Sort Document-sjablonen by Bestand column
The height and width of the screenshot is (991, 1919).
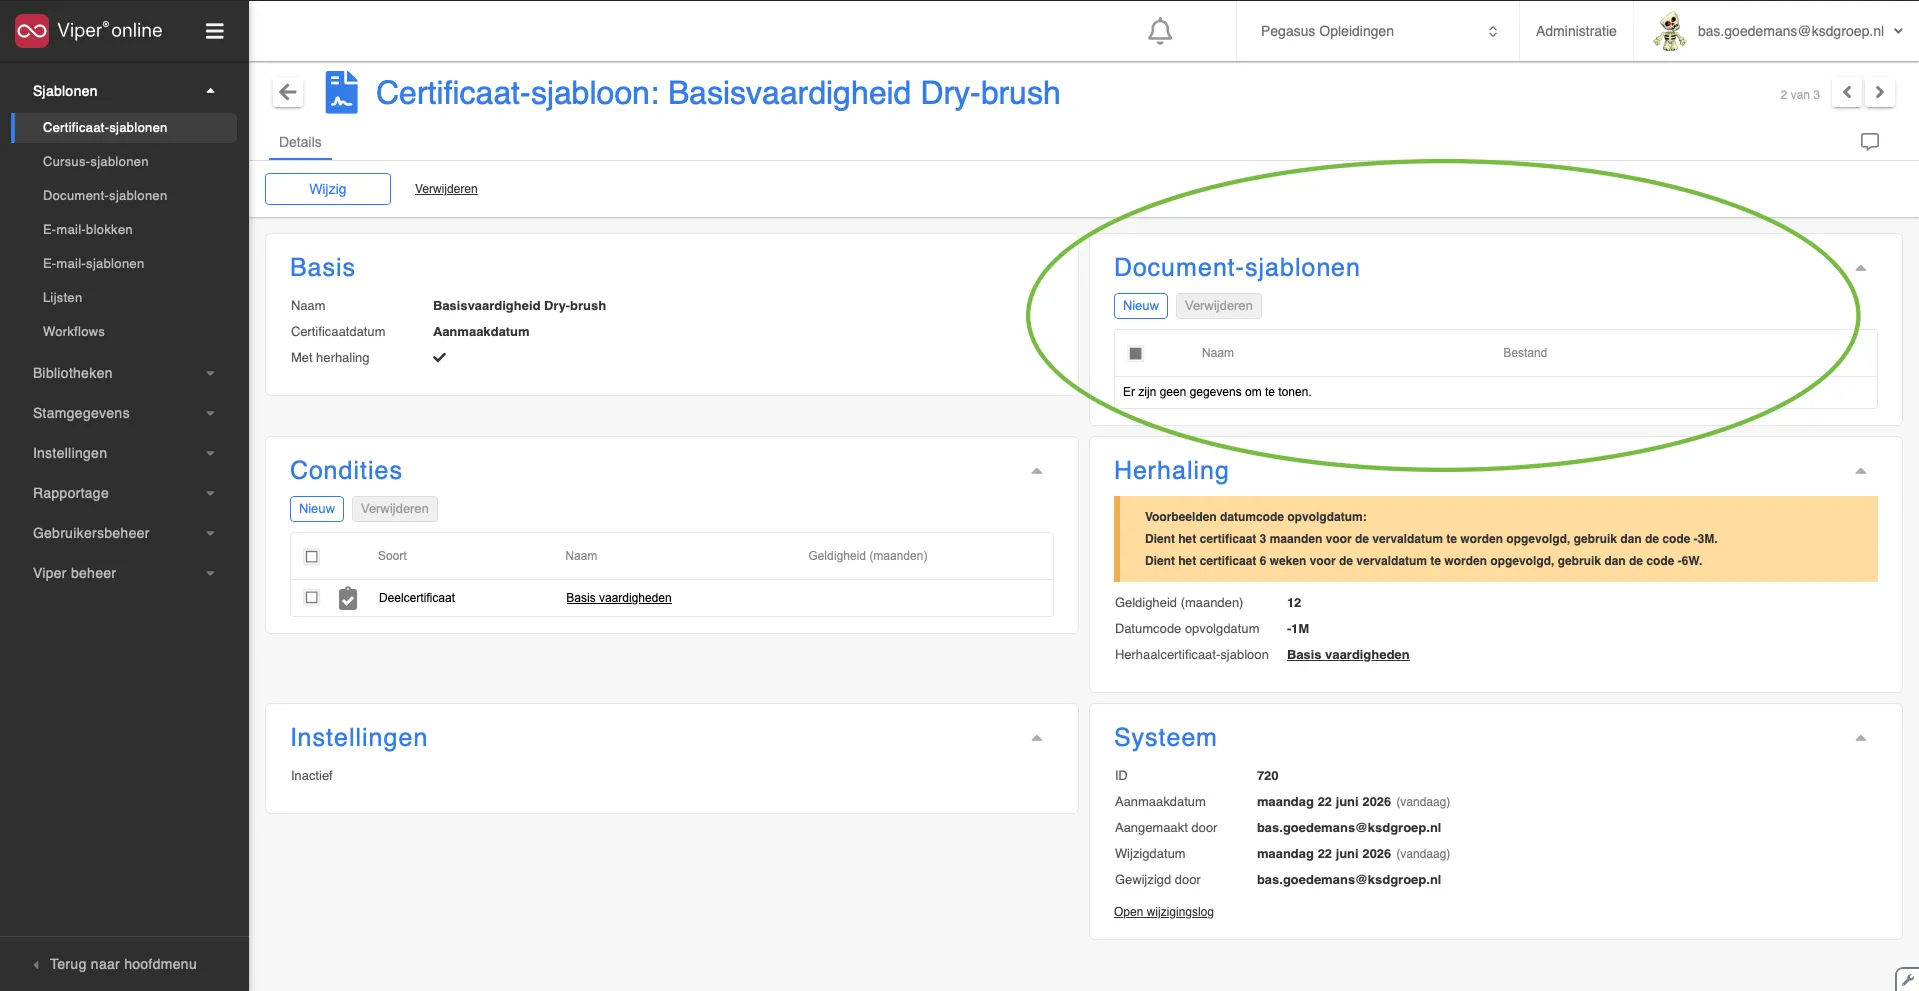click(1525, 353)
